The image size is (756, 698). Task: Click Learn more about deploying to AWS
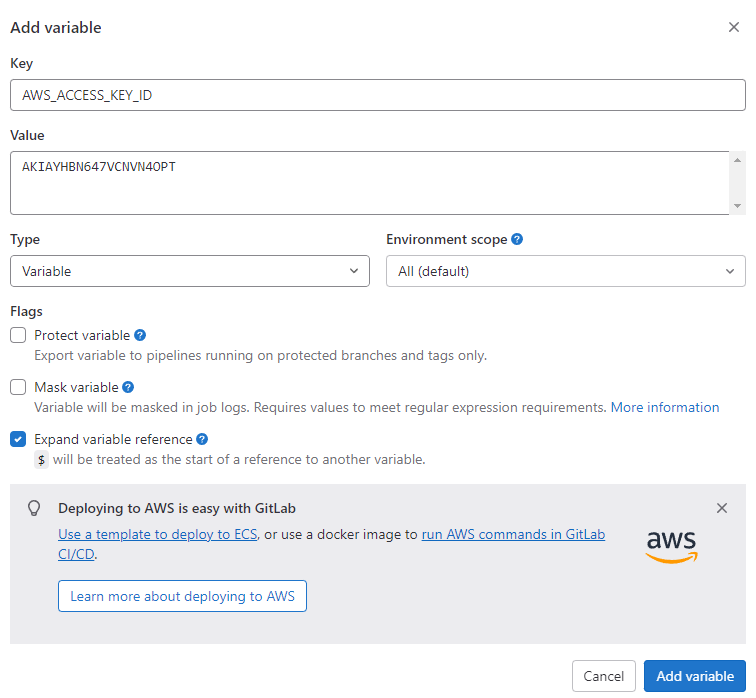coord(182,596)
